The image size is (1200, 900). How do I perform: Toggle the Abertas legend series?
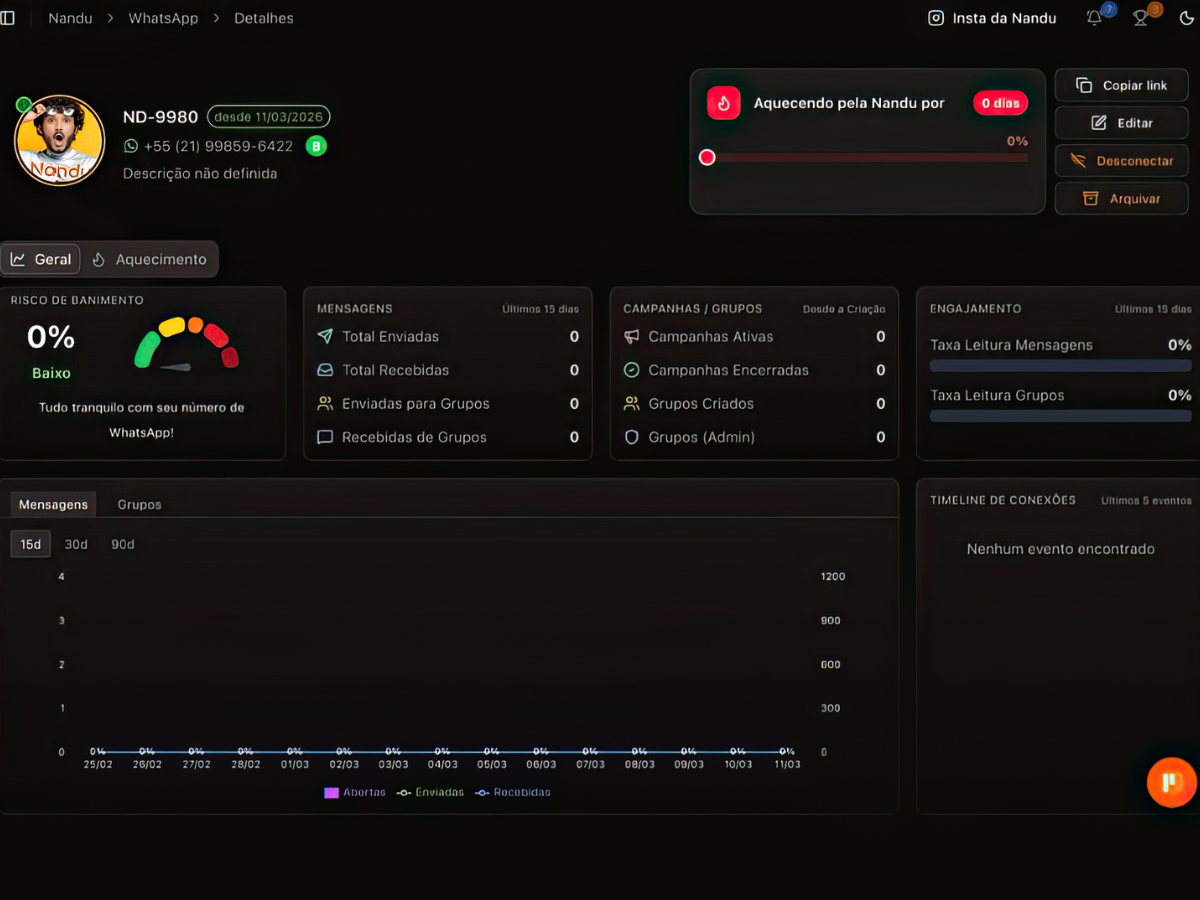point(354,792)
